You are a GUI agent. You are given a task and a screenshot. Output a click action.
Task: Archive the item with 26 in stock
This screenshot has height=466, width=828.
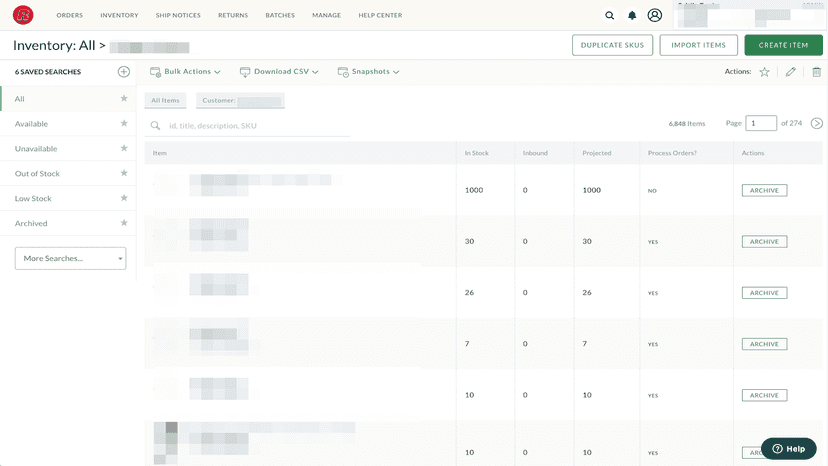(765, 293)
